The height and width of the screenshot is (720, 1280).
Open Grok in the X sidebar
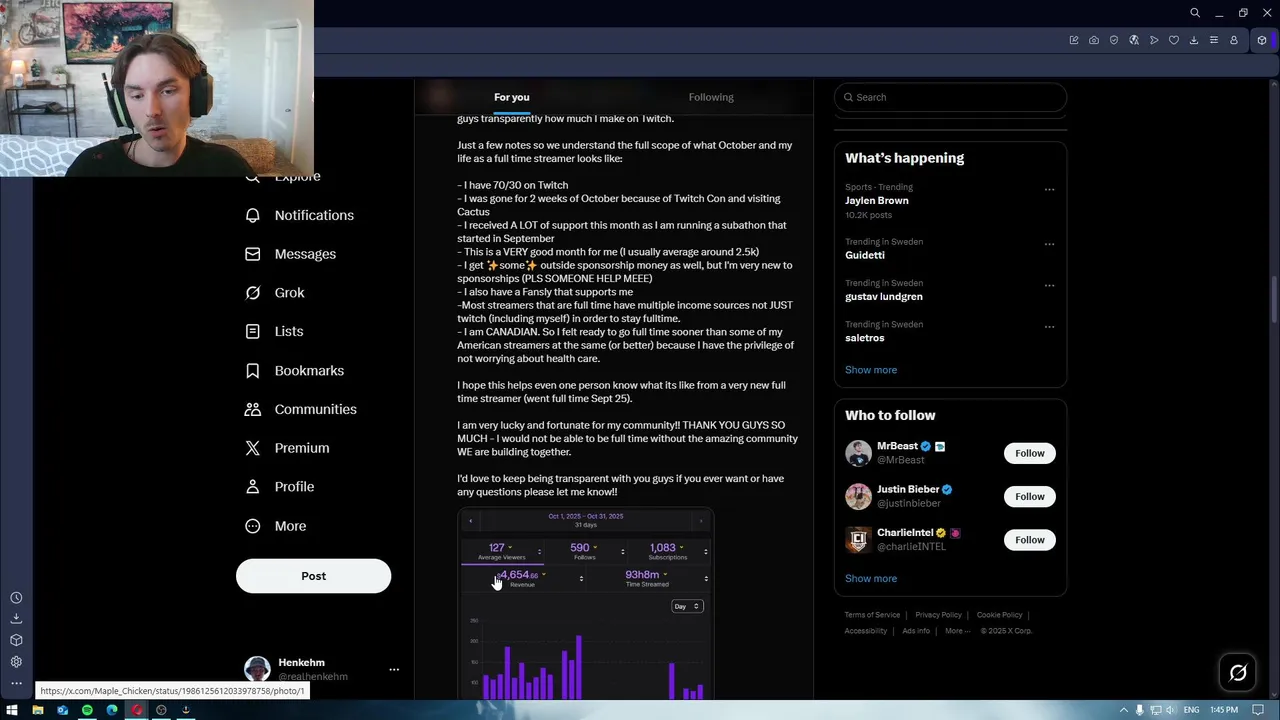275,293
